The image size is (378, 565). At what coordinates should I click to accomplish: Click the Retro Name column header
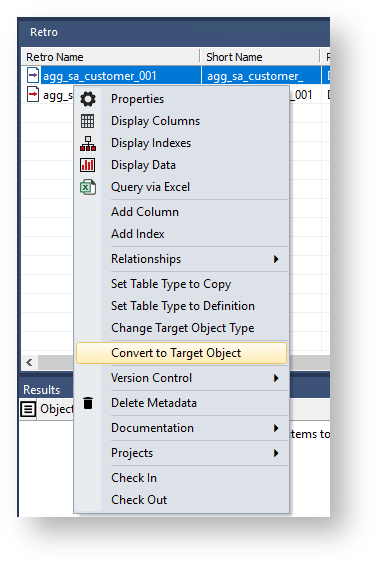[x=110, y=57]
